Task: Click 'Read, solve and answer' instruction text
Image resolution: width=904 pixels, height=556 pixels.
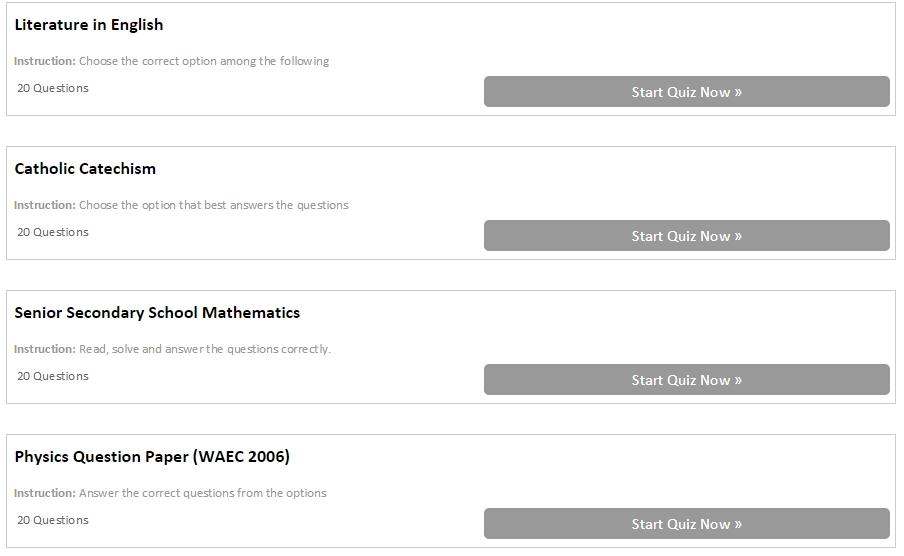Action: click(205, 349)
